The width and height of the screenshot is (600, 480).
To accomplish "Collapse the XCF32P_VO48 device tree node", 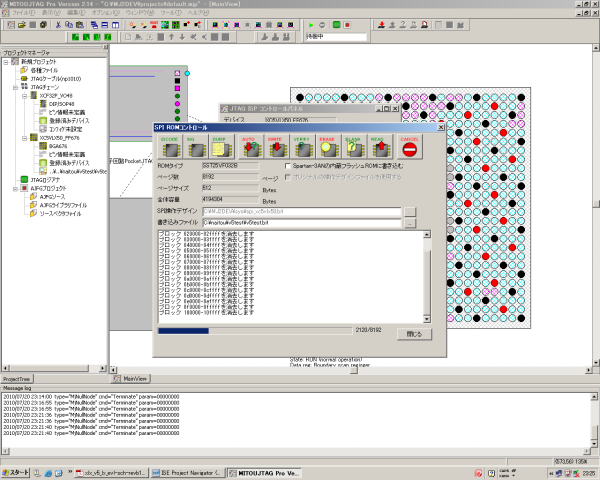I will tap(25, 95).
